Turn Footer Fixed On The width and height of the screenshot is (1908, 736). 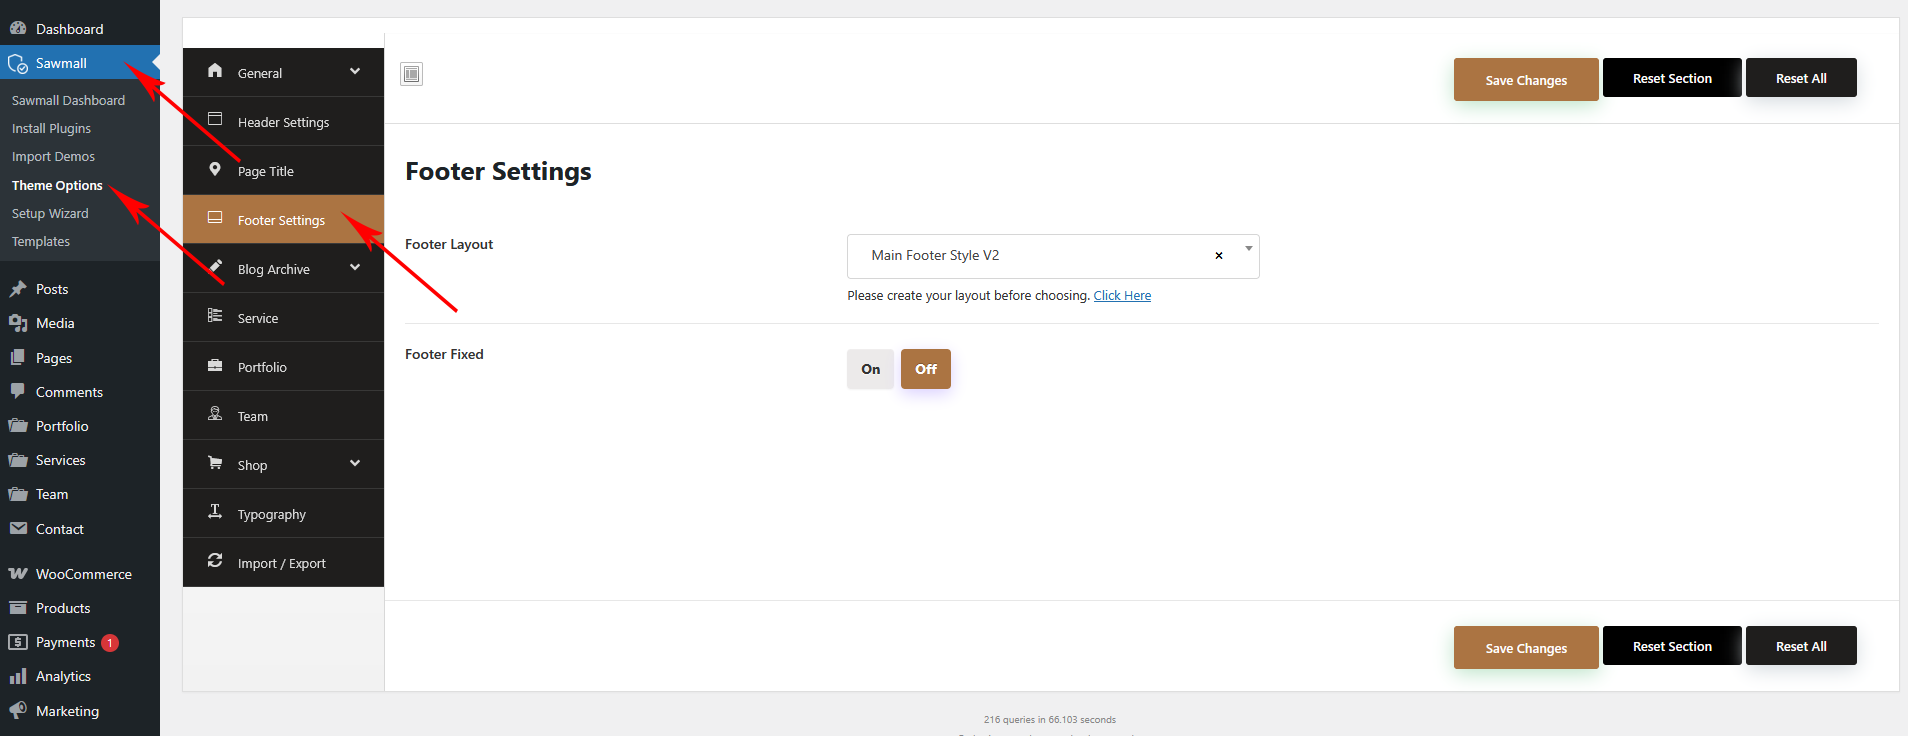coord(871,369)
